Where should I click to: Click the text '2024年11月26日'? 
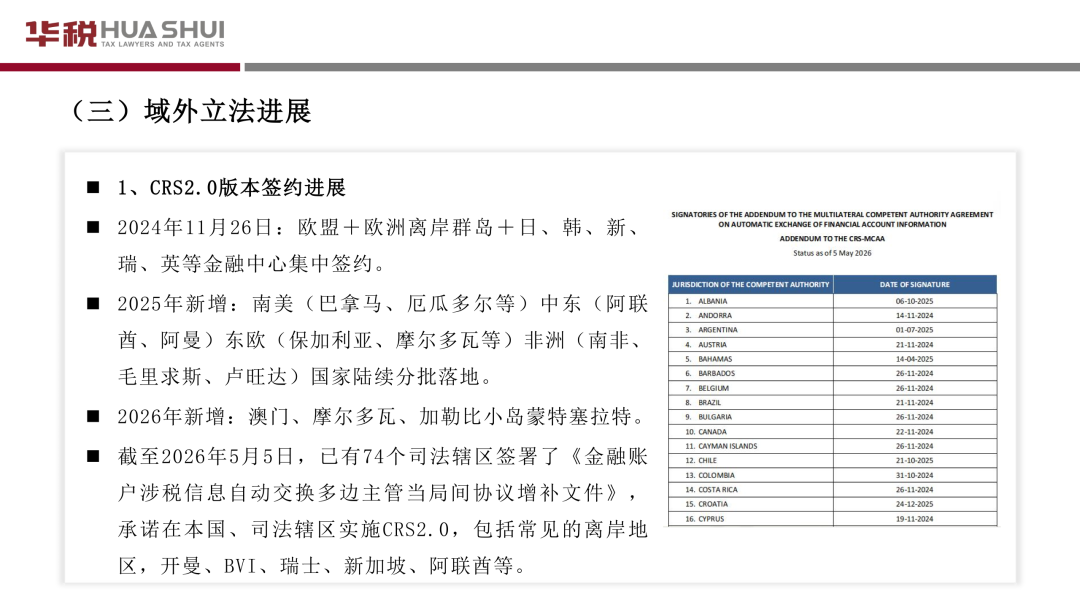pyautogui.click(x=195, y=227)
